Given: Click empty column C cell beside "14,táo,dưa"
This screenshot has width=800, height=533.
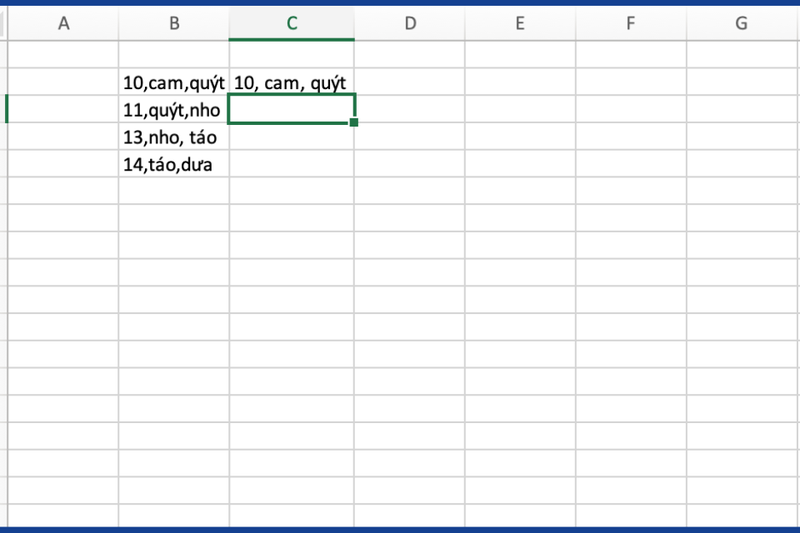Looking at the screenshot, I should click(292, 164).
